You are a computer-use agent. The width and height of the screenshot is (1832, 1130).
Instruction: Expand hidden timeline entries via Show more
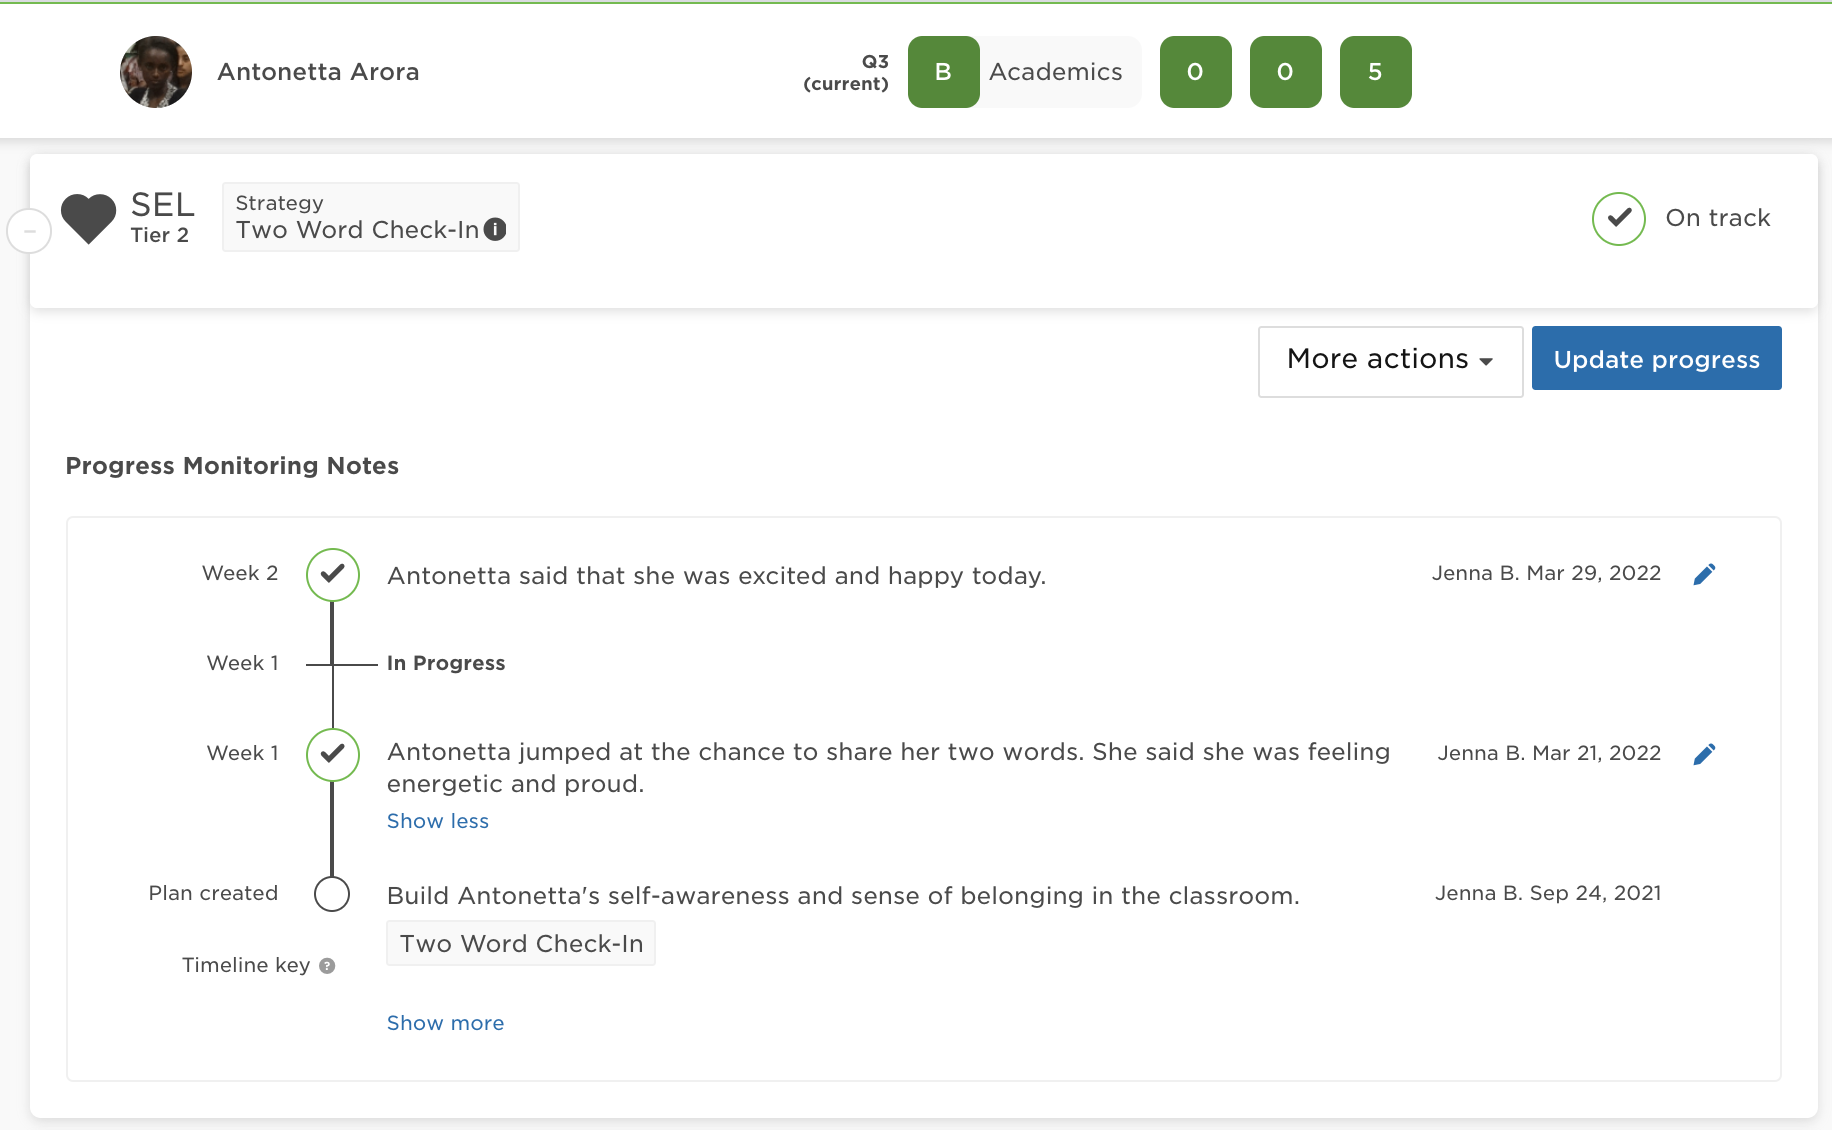(445, 1022)
